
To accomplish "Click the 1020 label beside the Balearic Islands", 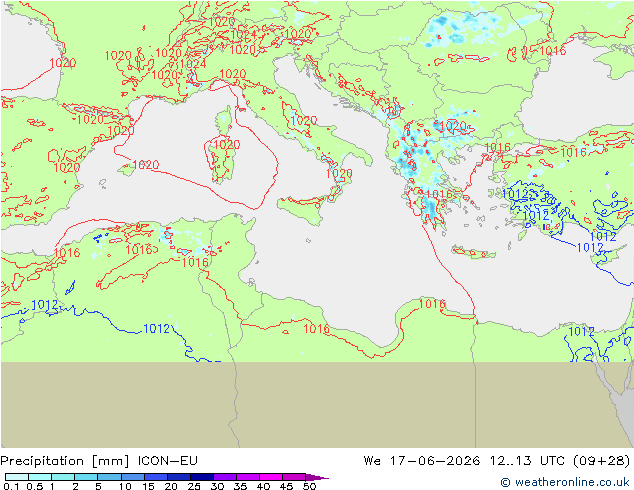I will pos(146,165).
